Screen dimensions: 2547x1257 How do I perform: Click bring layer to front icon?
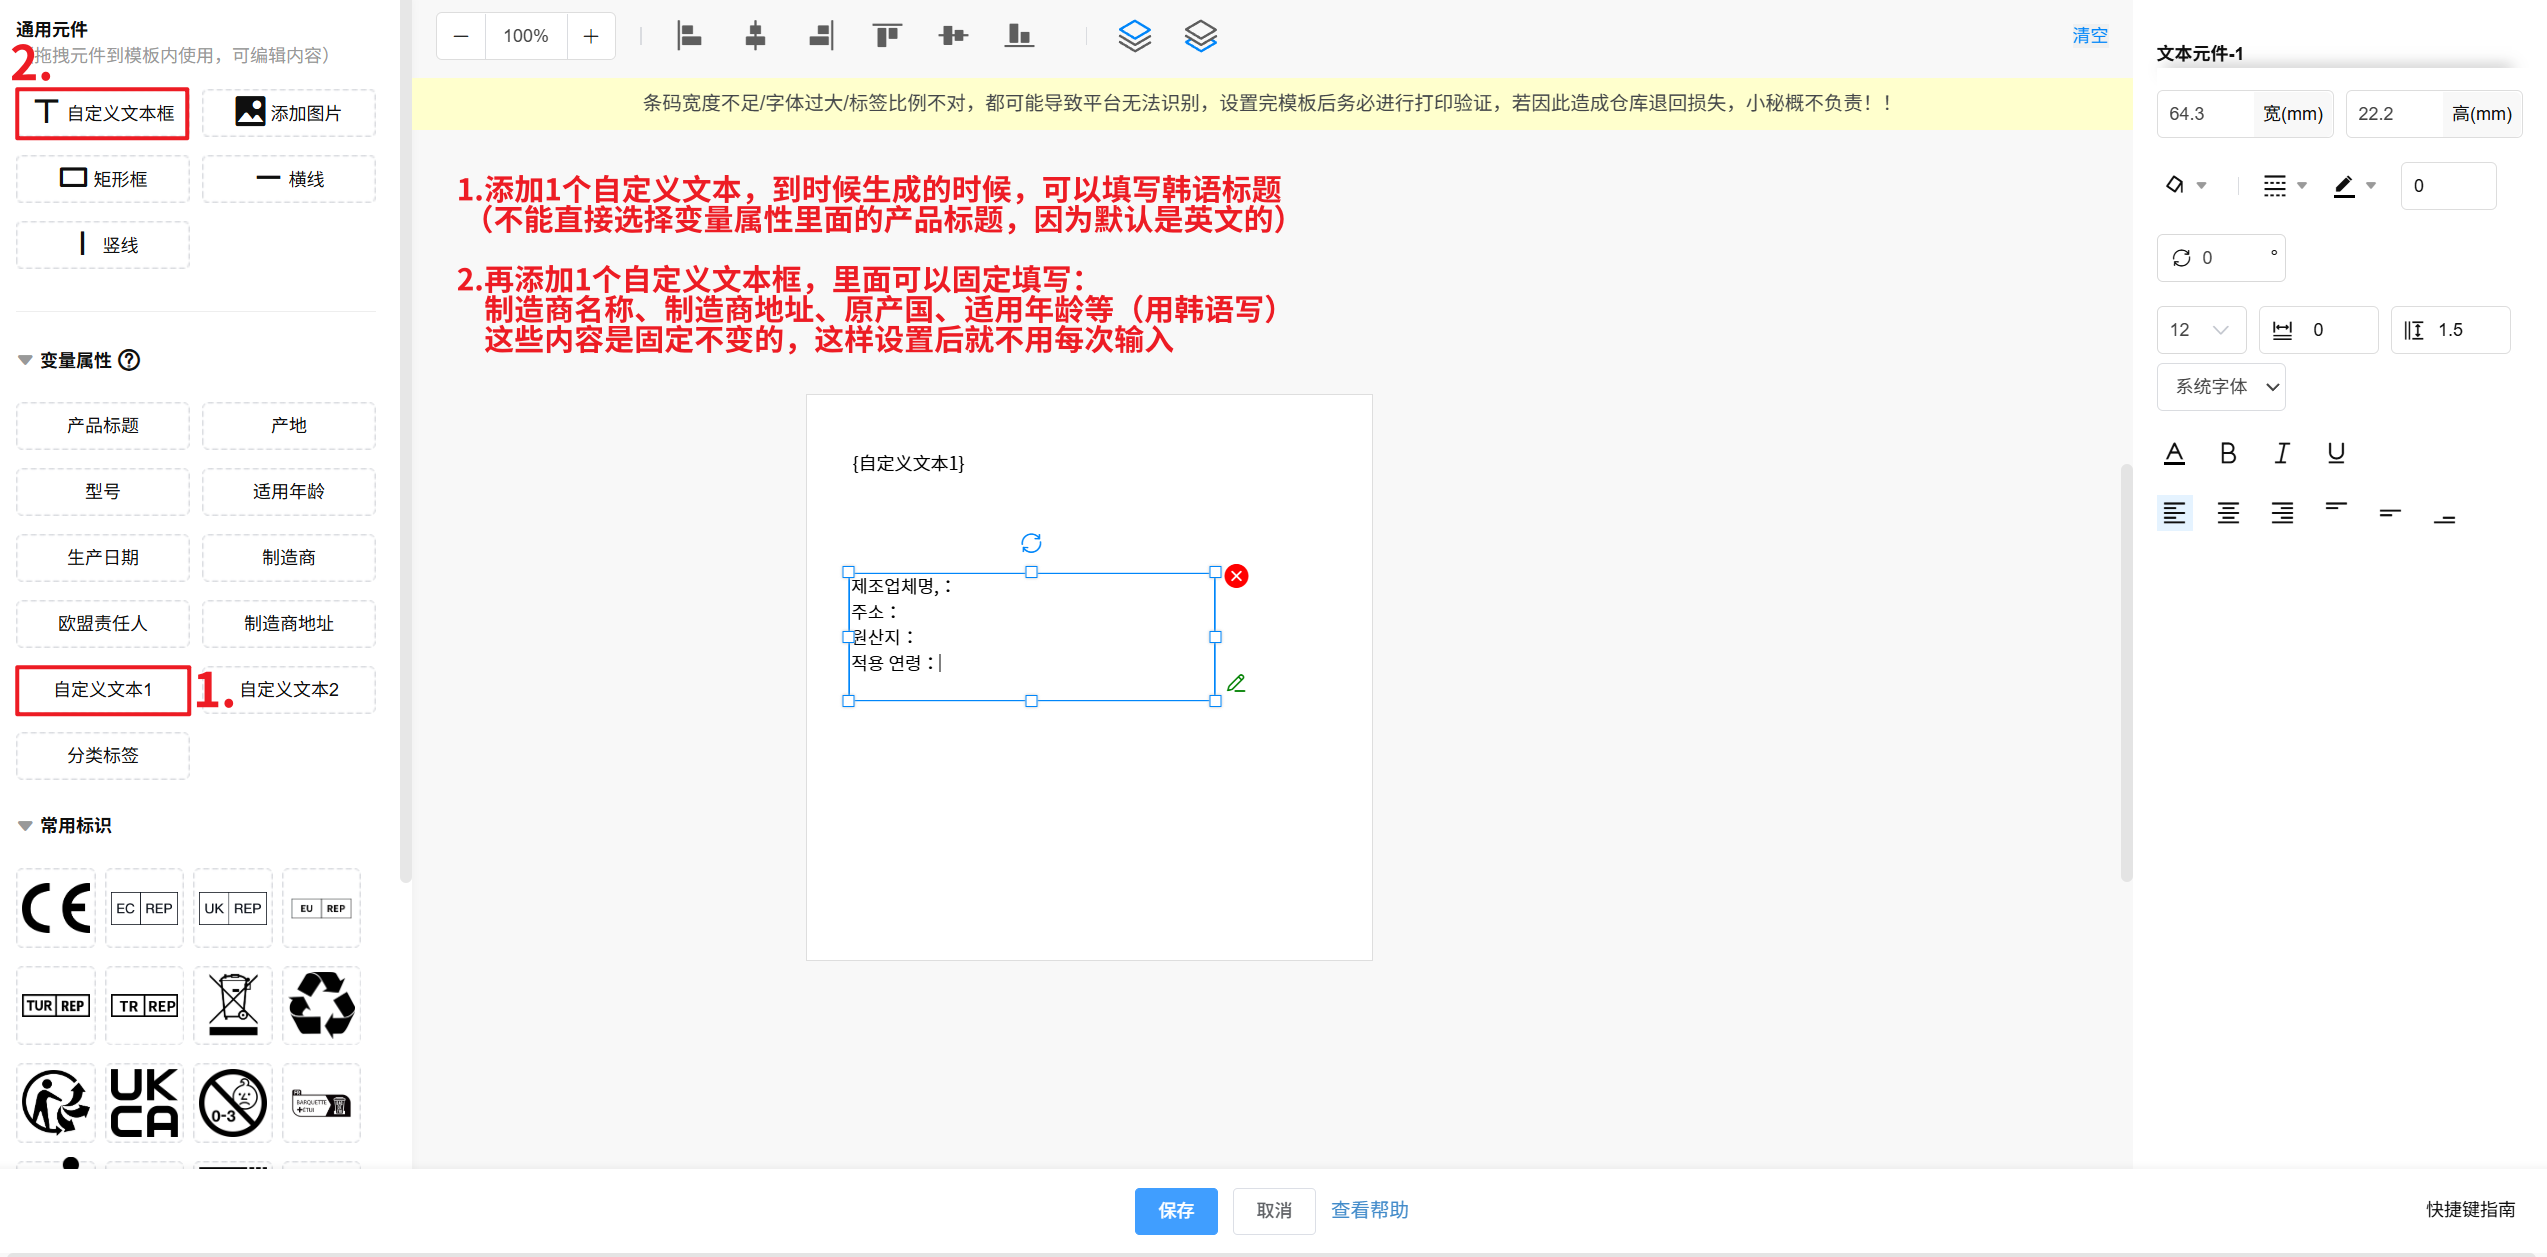pos(1134,36)
